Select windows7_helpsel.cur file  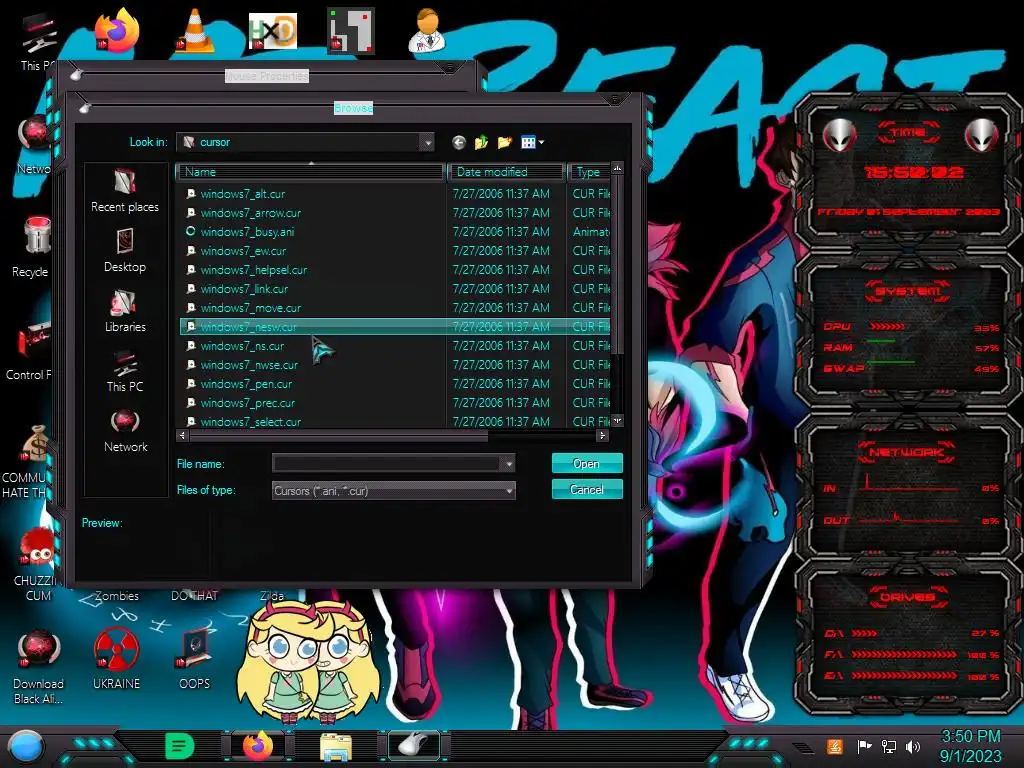pyautogui.click(x=253, y=270)
